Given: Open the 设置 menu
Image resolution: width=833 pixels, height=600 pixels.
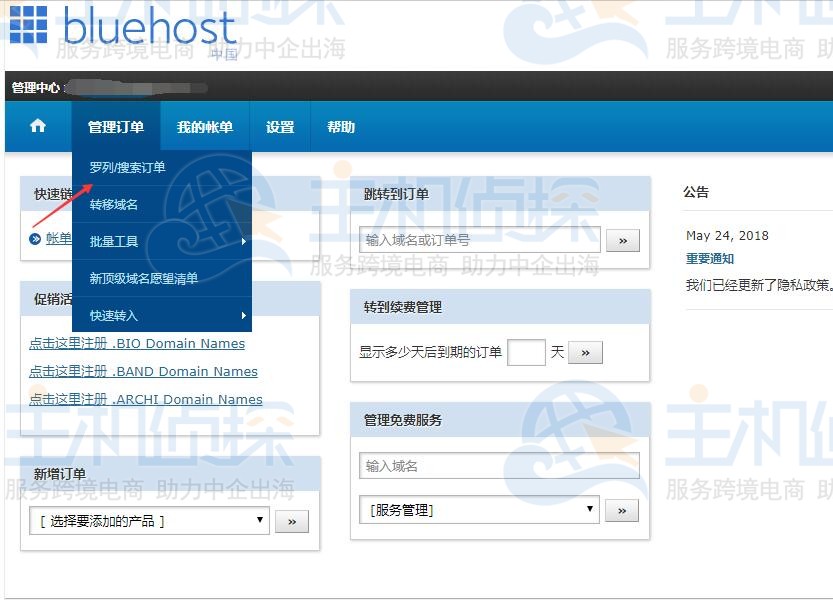Looking at the screenshot, I should pyautogui.click(x=279, y=126).
